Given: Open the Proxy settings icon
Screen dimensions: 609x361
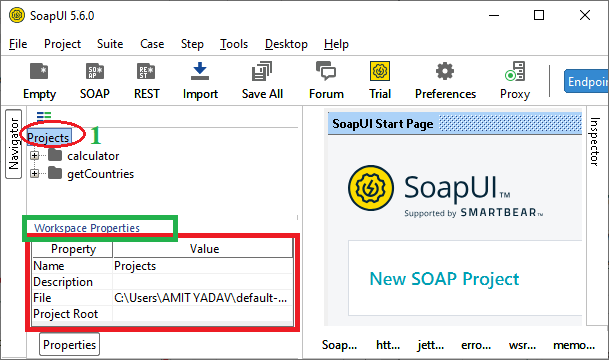Looking at the screenshot, I should click(x=515, y=71).
